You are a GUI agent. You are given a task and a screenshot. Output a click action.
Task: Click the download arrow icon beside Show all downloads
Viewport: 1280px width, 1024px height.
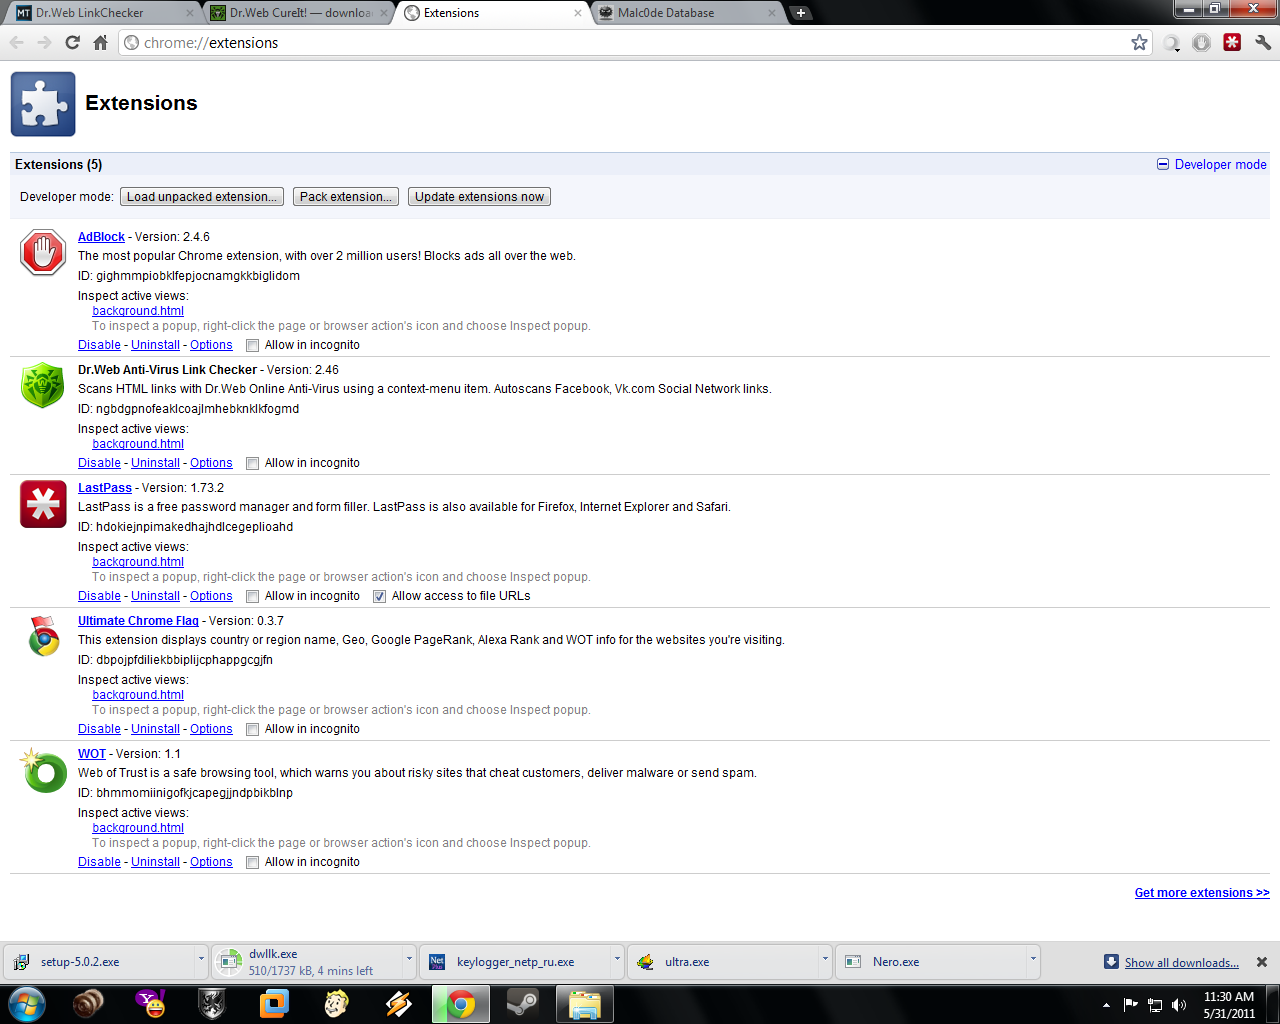pos(1111,962)
